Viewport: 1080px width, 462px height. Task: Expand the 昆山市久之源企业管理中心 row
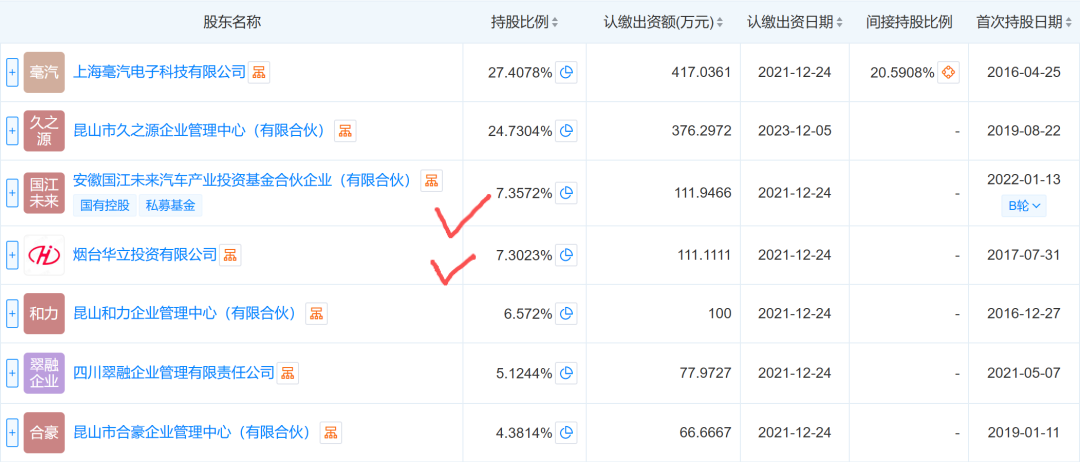pos(12,131)
